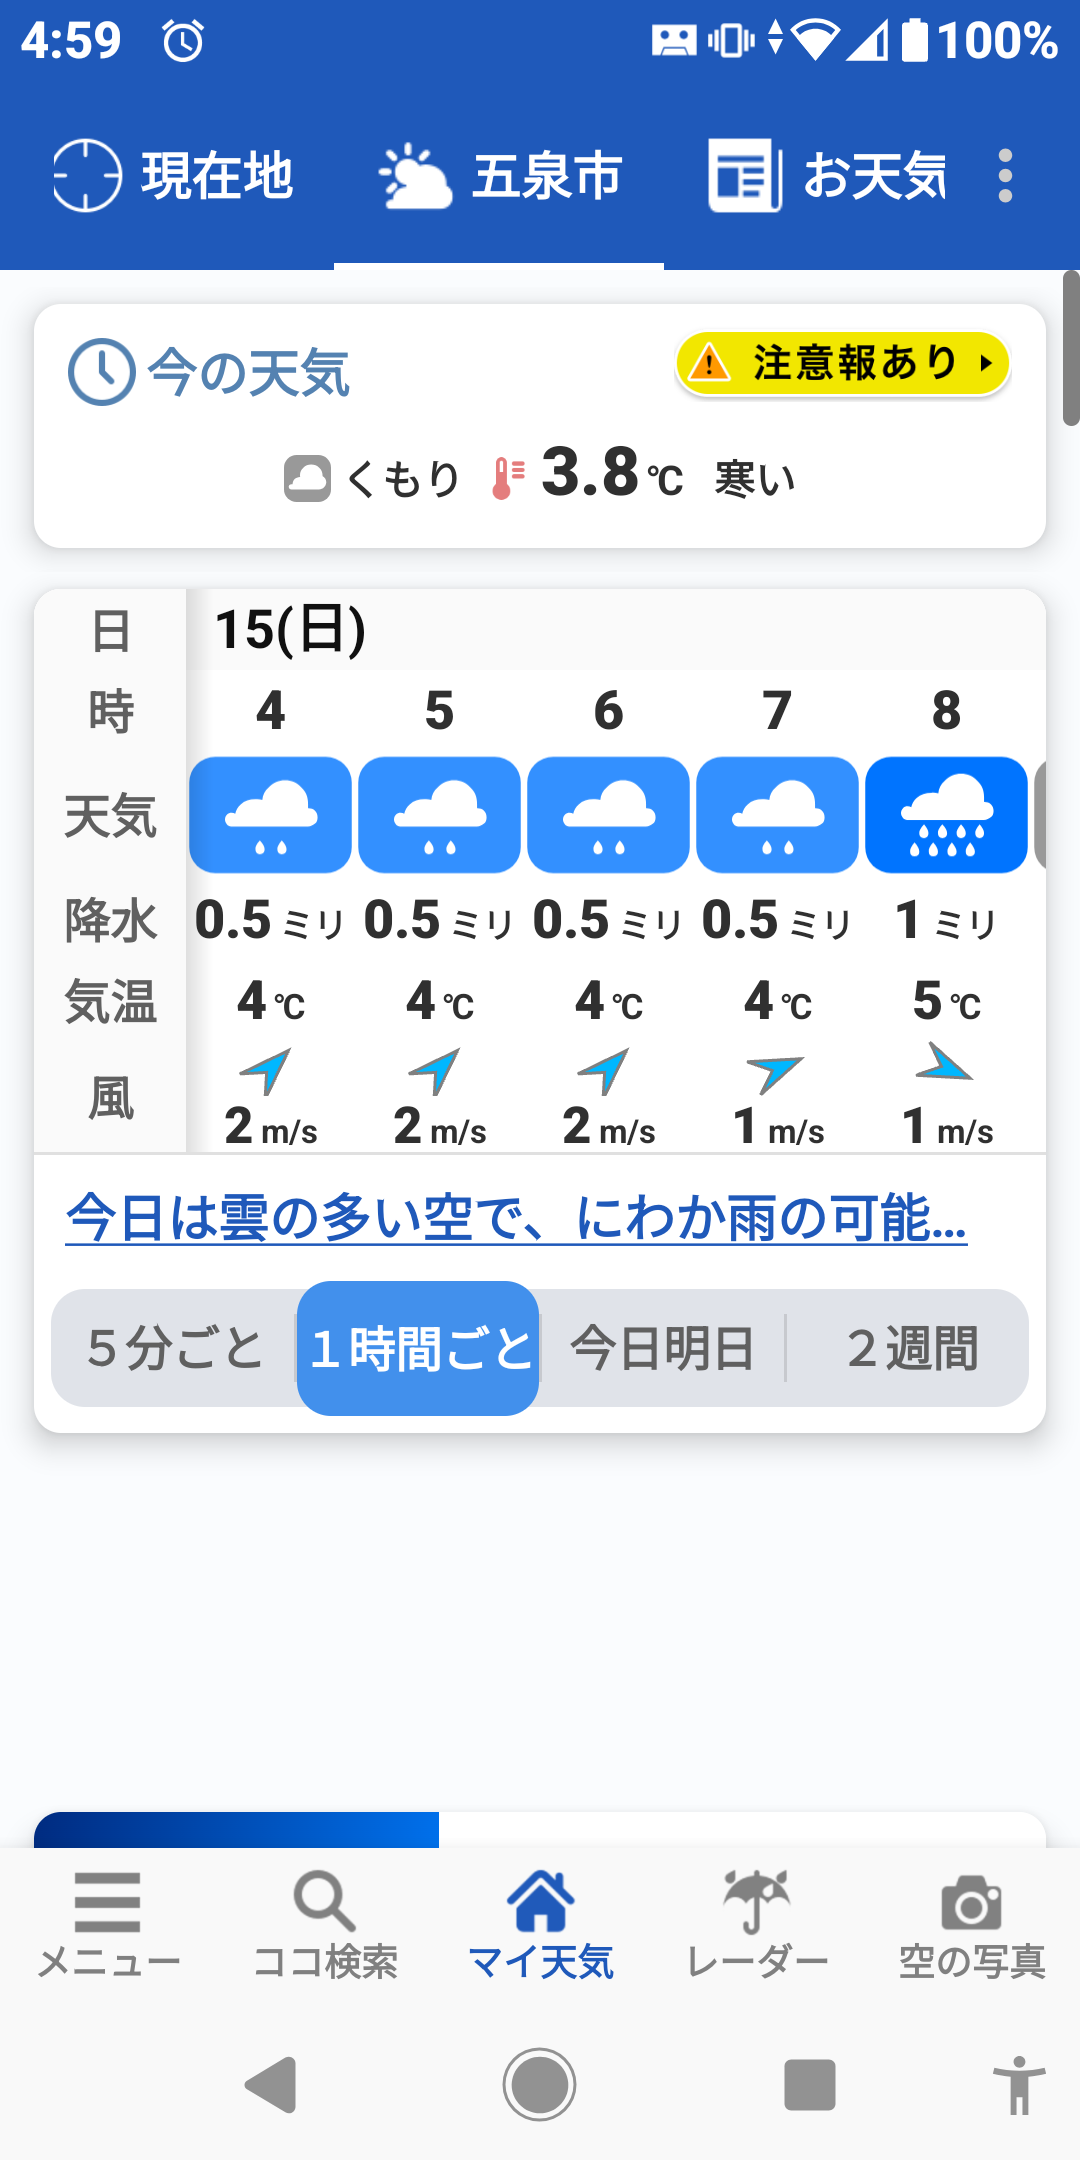Tap the blue progress bar banner
The height and width of the screenshot is (2160, 1080).
237,1830
